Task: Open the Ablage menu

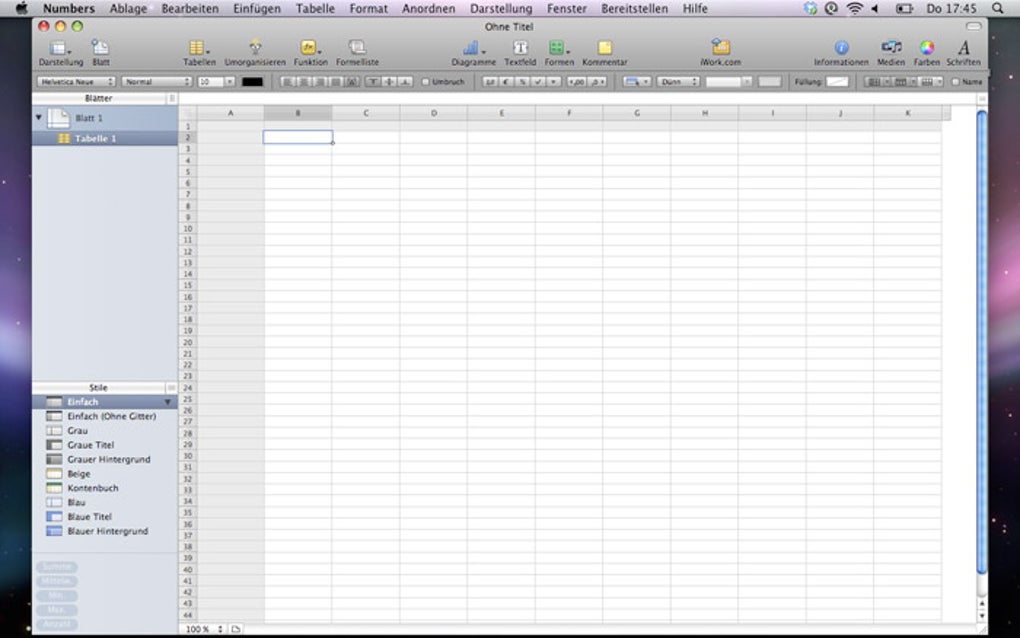Action: [x=128, y=8]
